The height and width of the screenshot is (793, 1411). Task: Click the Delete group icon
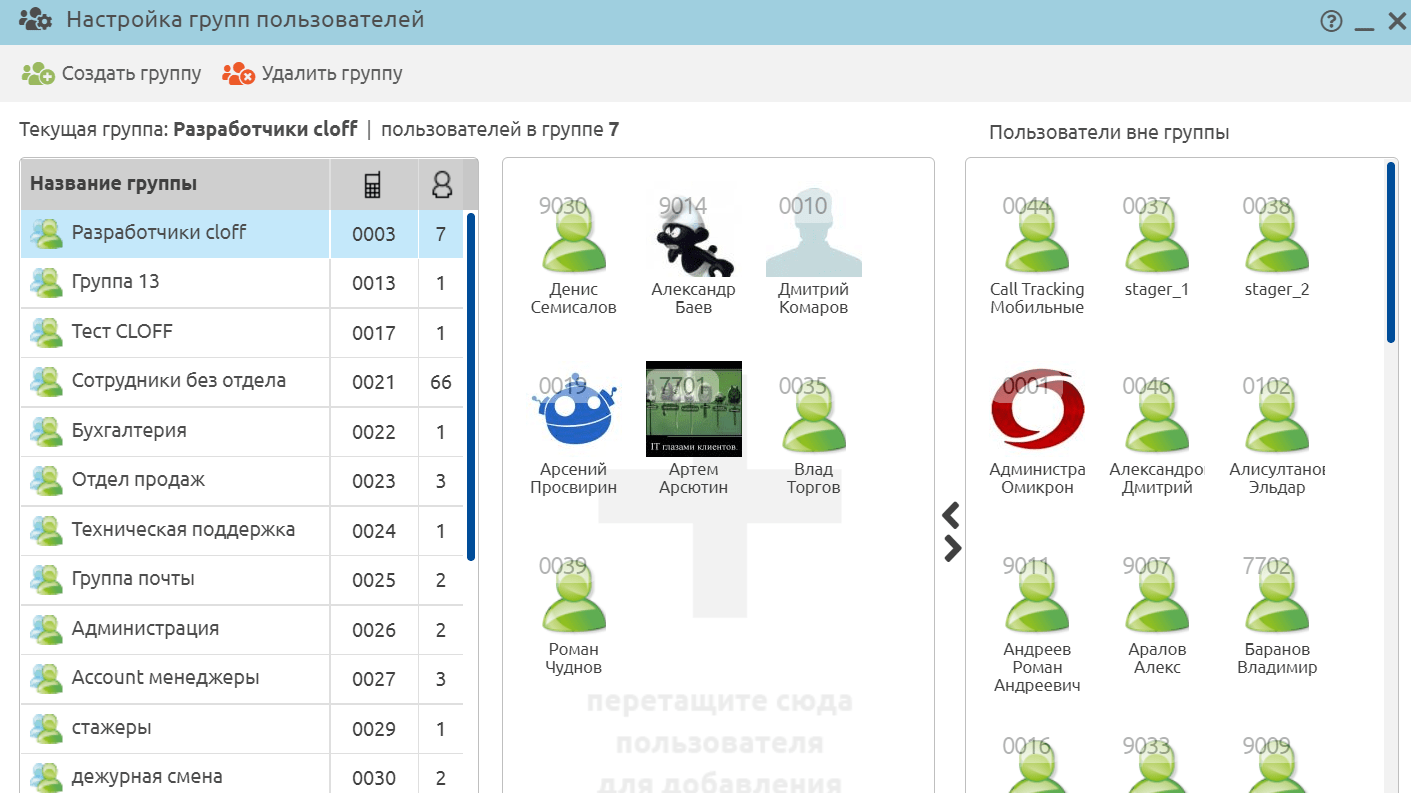coord(239,74)
